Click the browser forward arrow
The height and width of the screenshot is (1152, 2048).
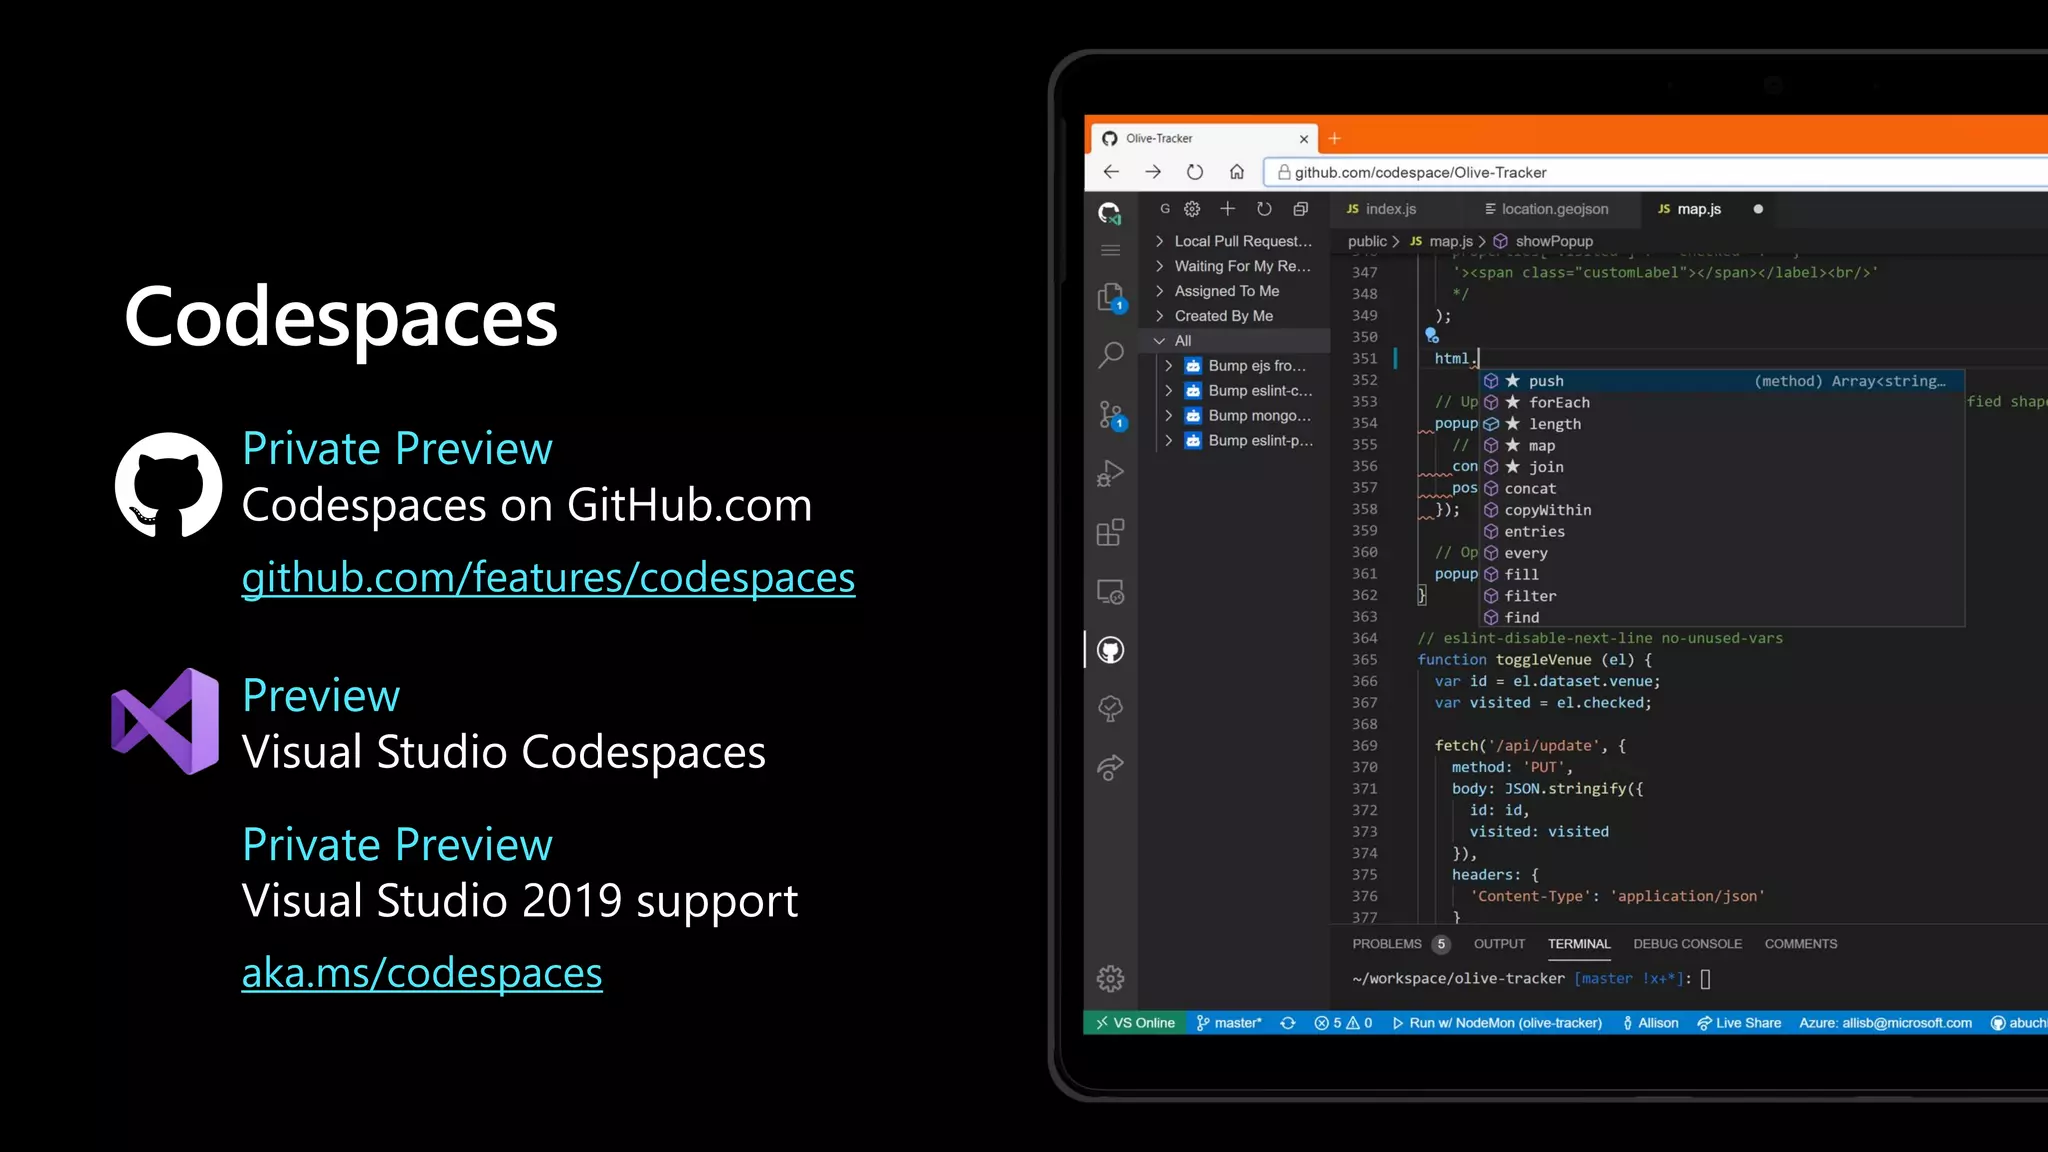[1153, 172]
